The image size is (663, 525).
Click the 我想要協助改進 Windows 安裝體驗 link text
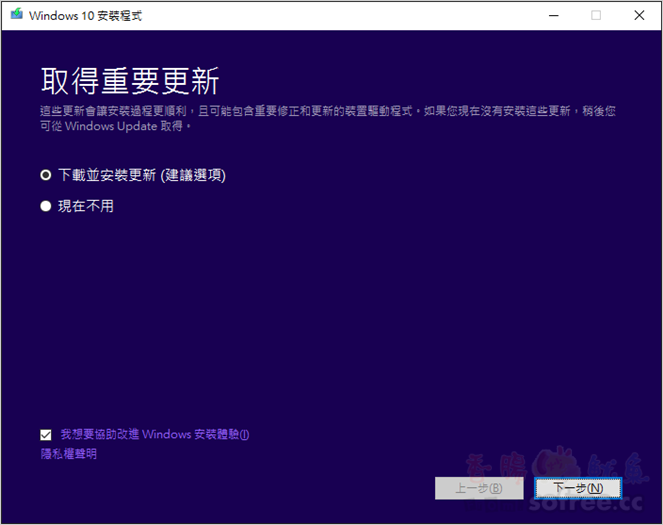(154, 435)
